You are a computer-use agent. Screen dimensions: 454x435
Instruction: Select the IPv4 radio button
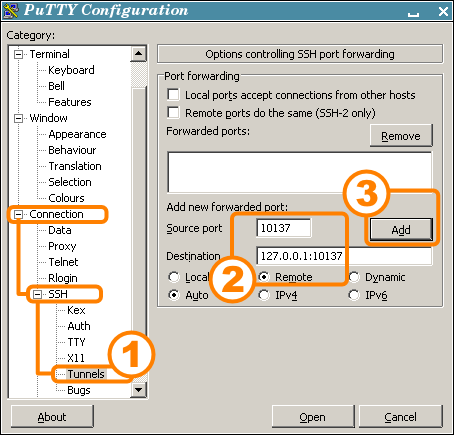coord(264,295)
